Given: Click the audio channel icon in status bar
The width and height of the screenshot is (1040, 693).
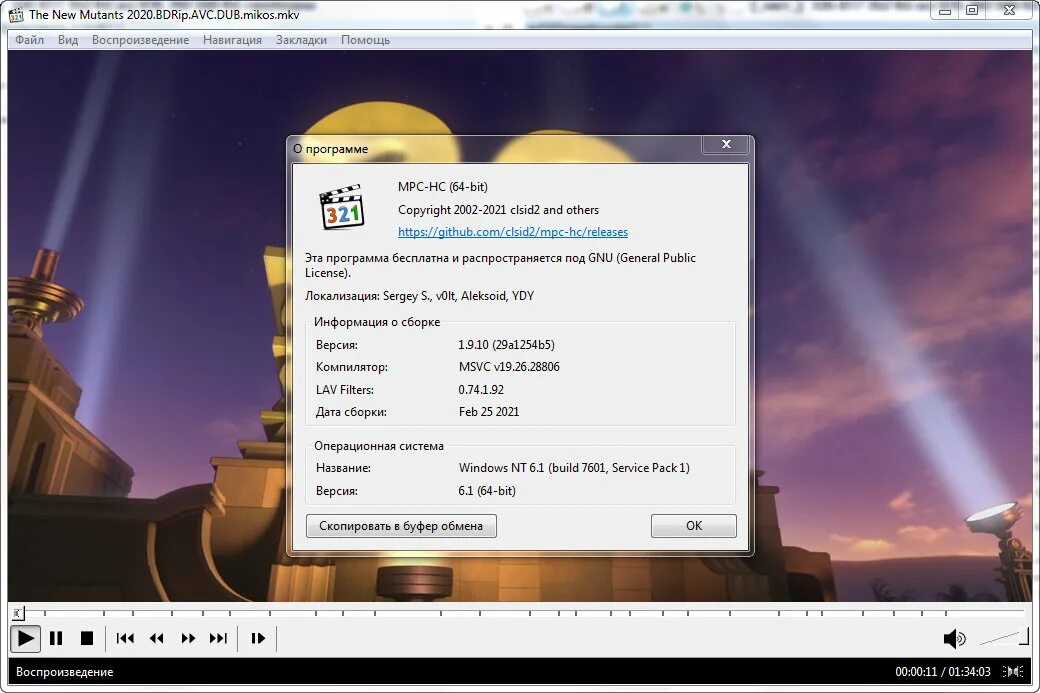Looking at the screenshot, I should pos(1013,672).
